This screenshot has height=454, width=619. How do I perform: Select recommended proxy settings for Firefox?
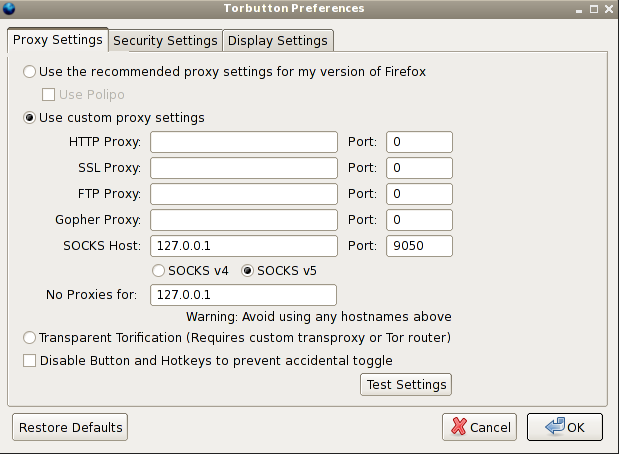[x=29, y=72]
